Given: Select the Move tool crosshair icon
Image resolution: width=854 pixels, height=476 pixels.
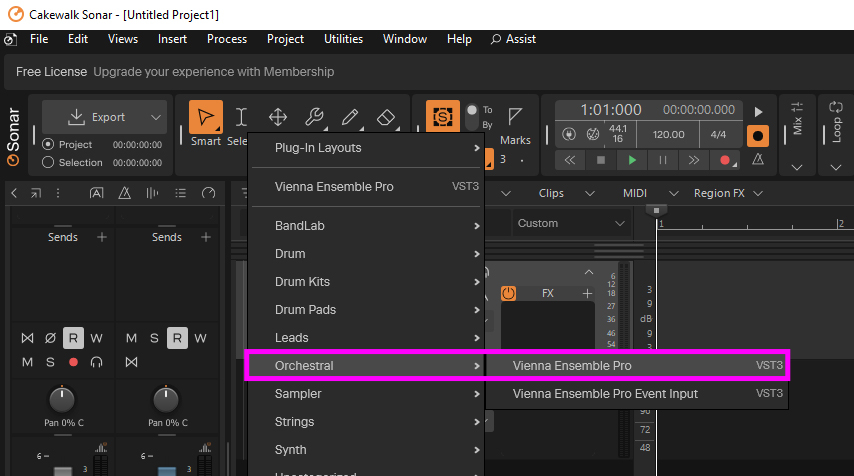Looking at the screenshot, I should coord(278,117).
